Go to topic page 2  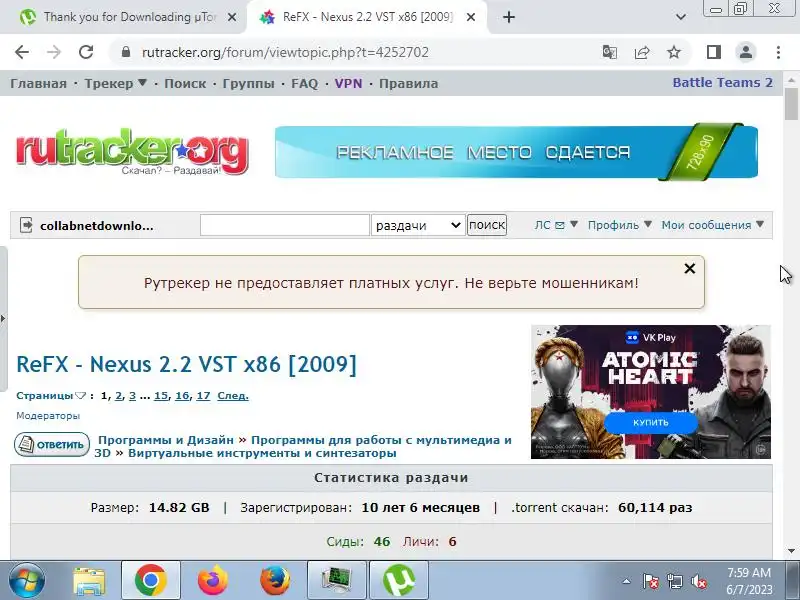[118, 395]
